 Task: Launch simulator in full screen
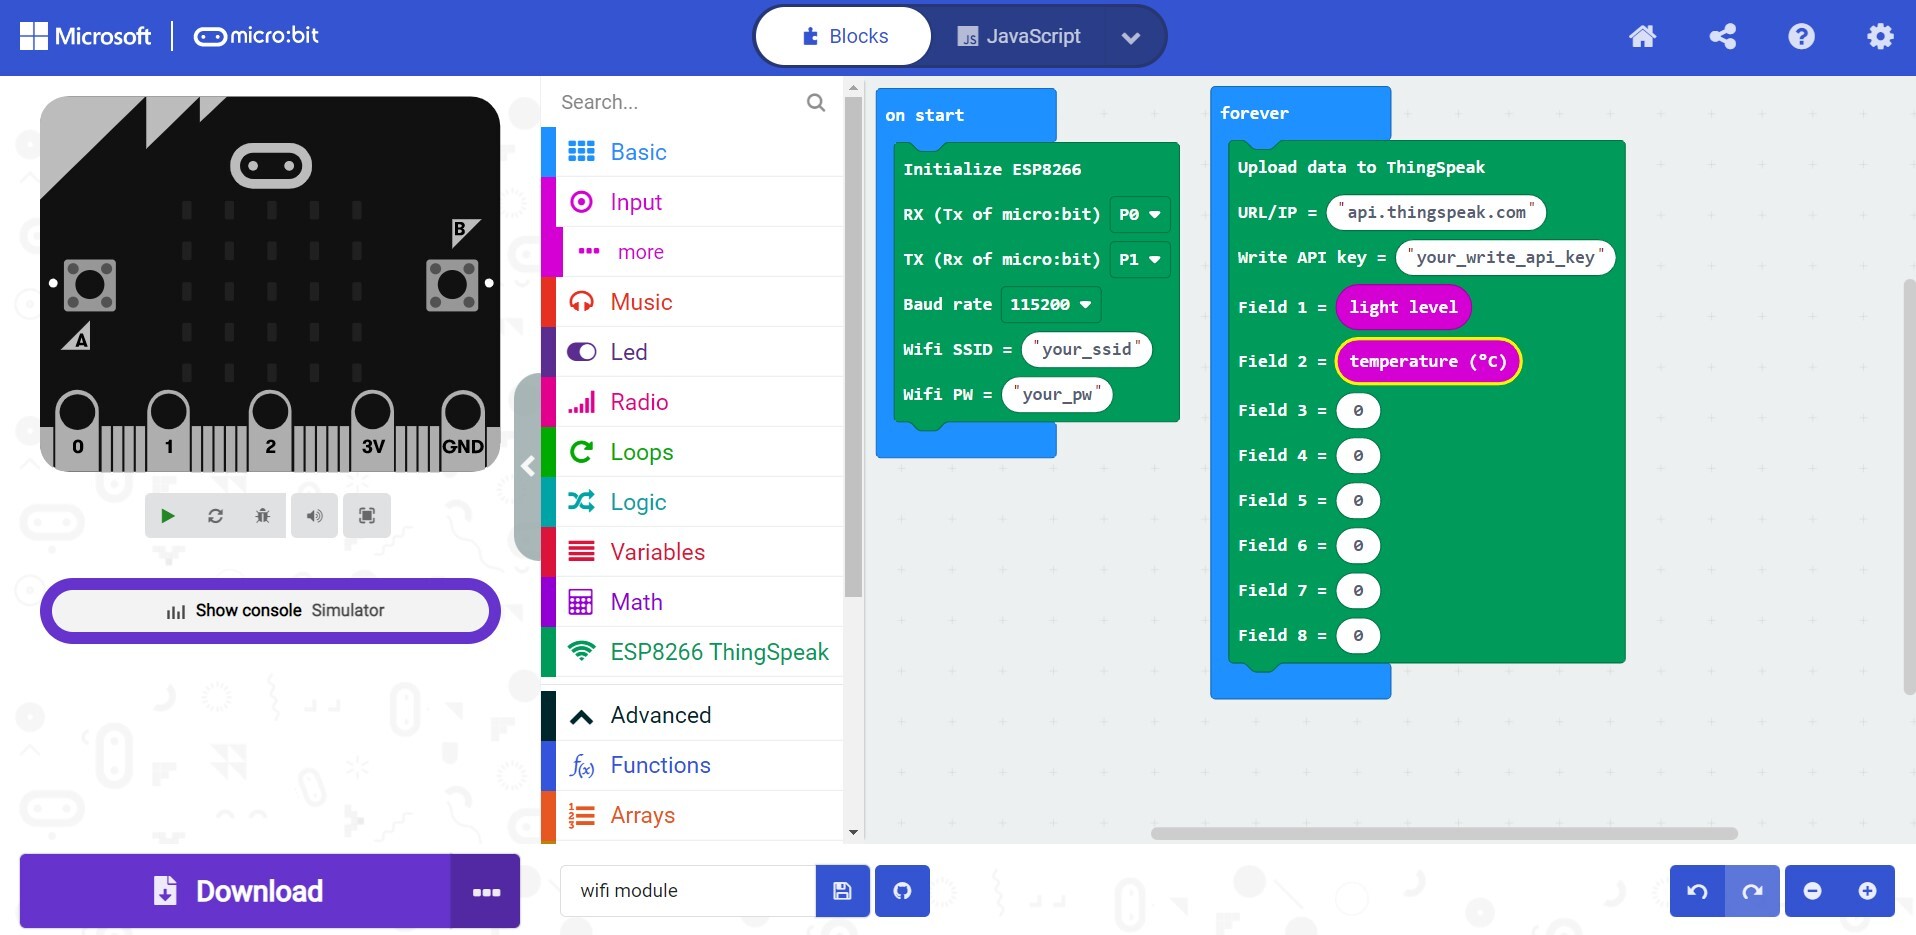[367, 516]
